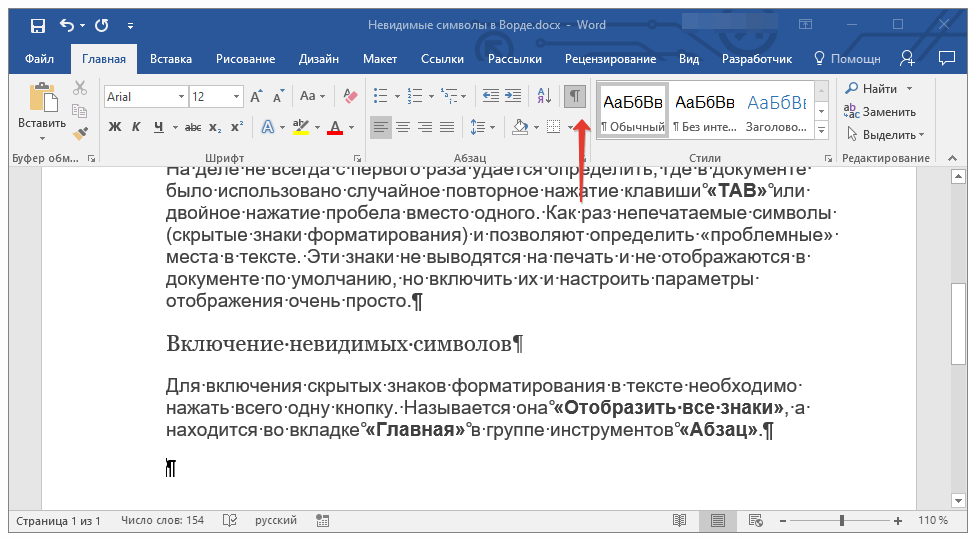Click the Format Painter brush icon
The image size is (968, 541).
pos(81,132)
